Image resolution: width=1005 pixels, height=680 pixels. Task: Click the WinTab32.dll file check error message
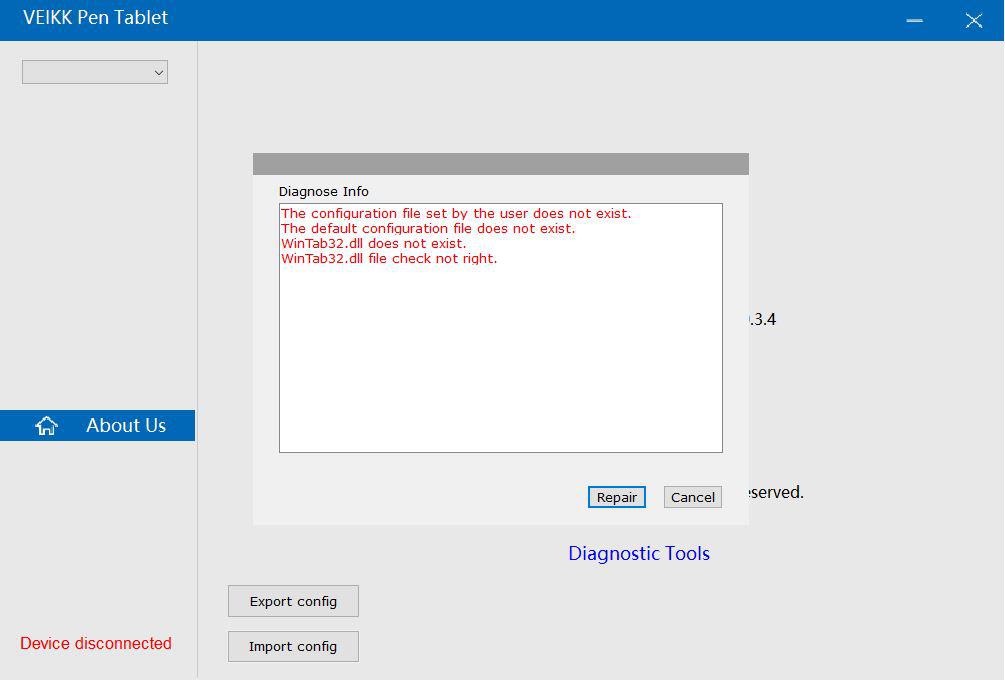(389, 258)
